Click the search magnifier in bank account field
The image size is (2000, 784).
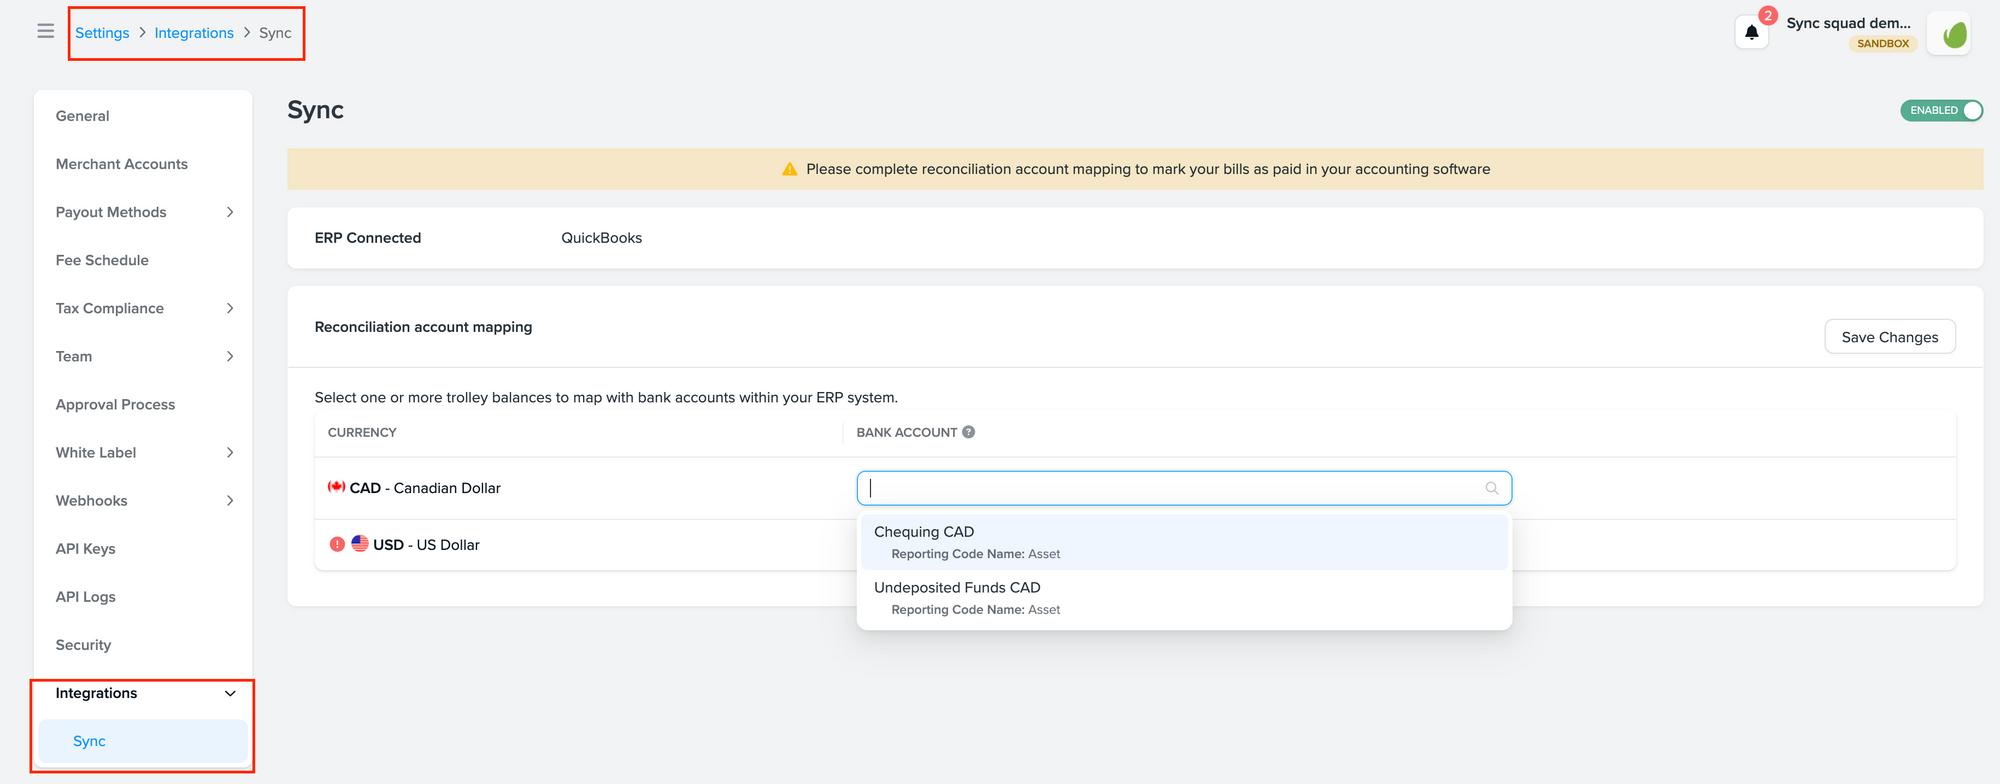[1491, 488]
